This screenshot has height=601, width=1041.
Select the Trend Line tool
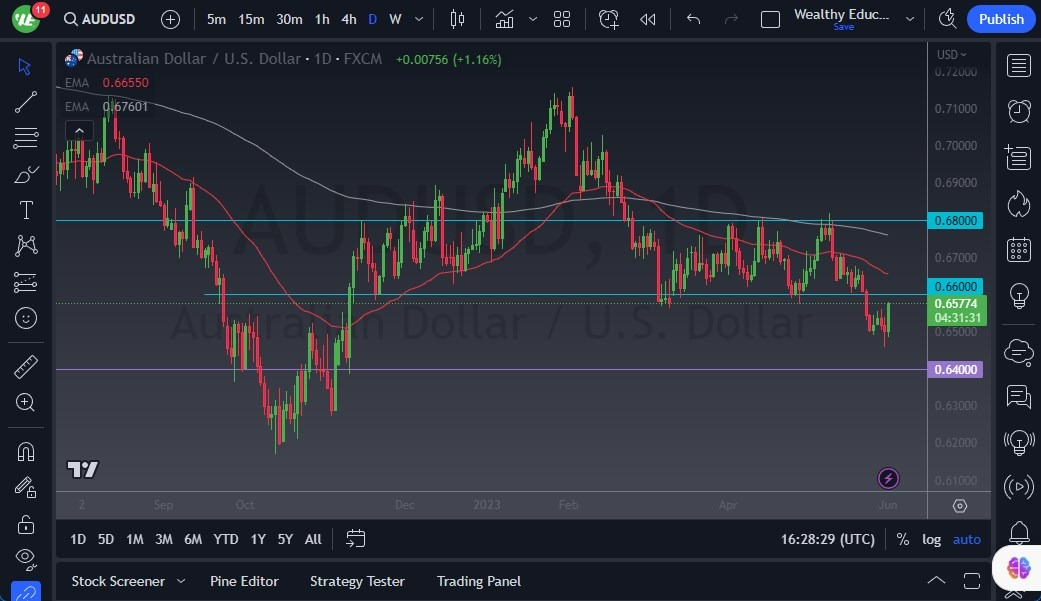point(26,101)
